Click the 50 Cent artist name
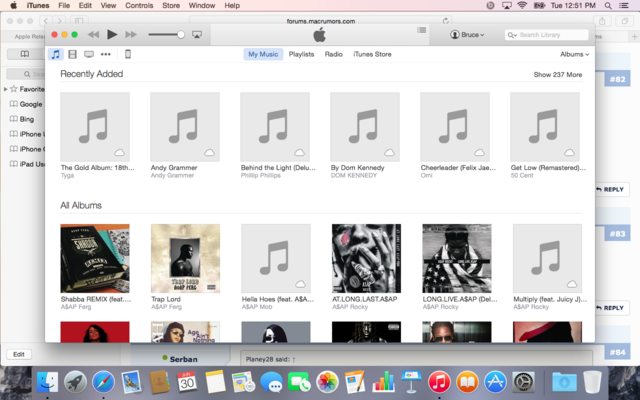Screen dimensions: 640x400 (522, 176)
